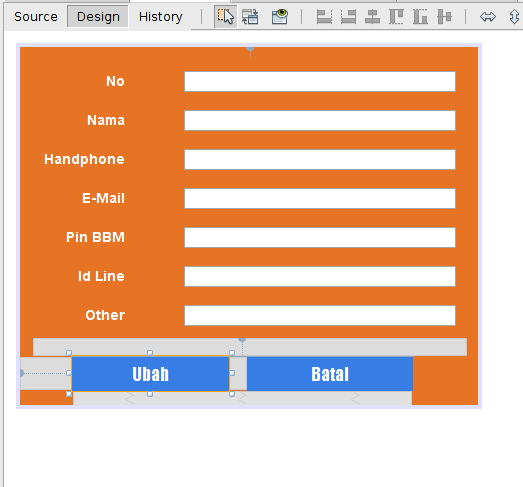
Task: Select the Other label
Action: [105, 316]
